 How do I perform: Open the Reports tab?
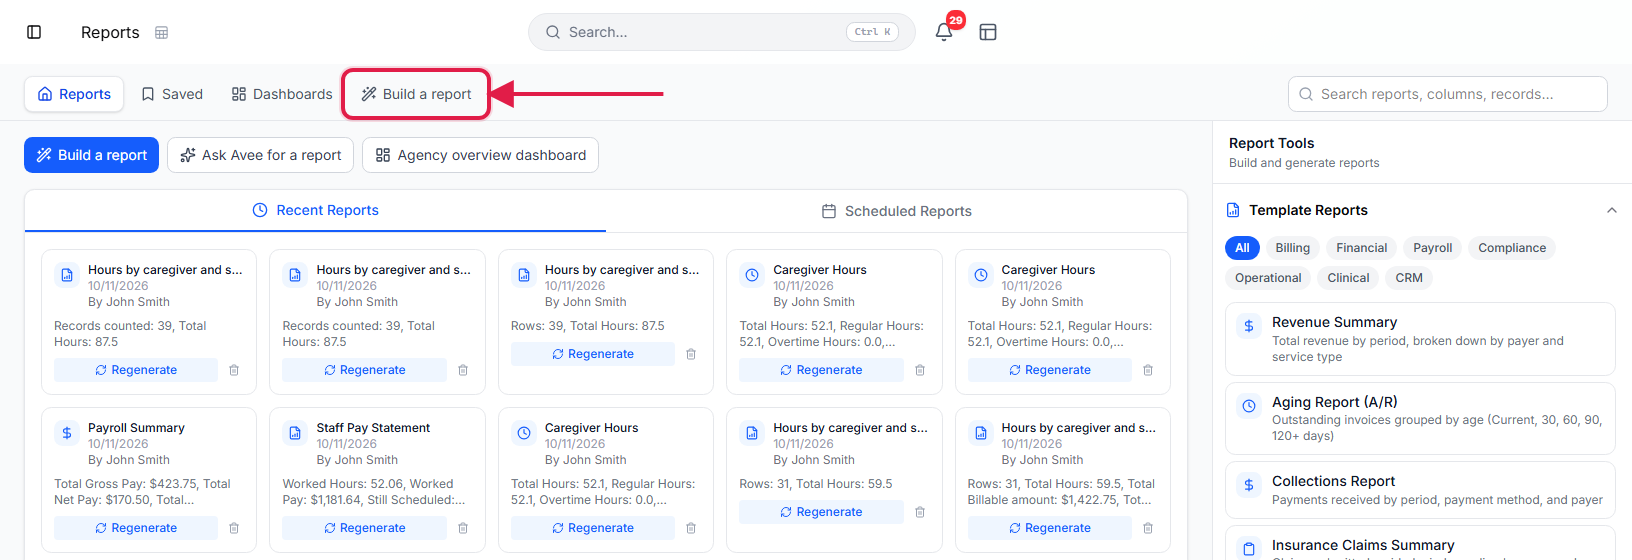click(74, 94)
